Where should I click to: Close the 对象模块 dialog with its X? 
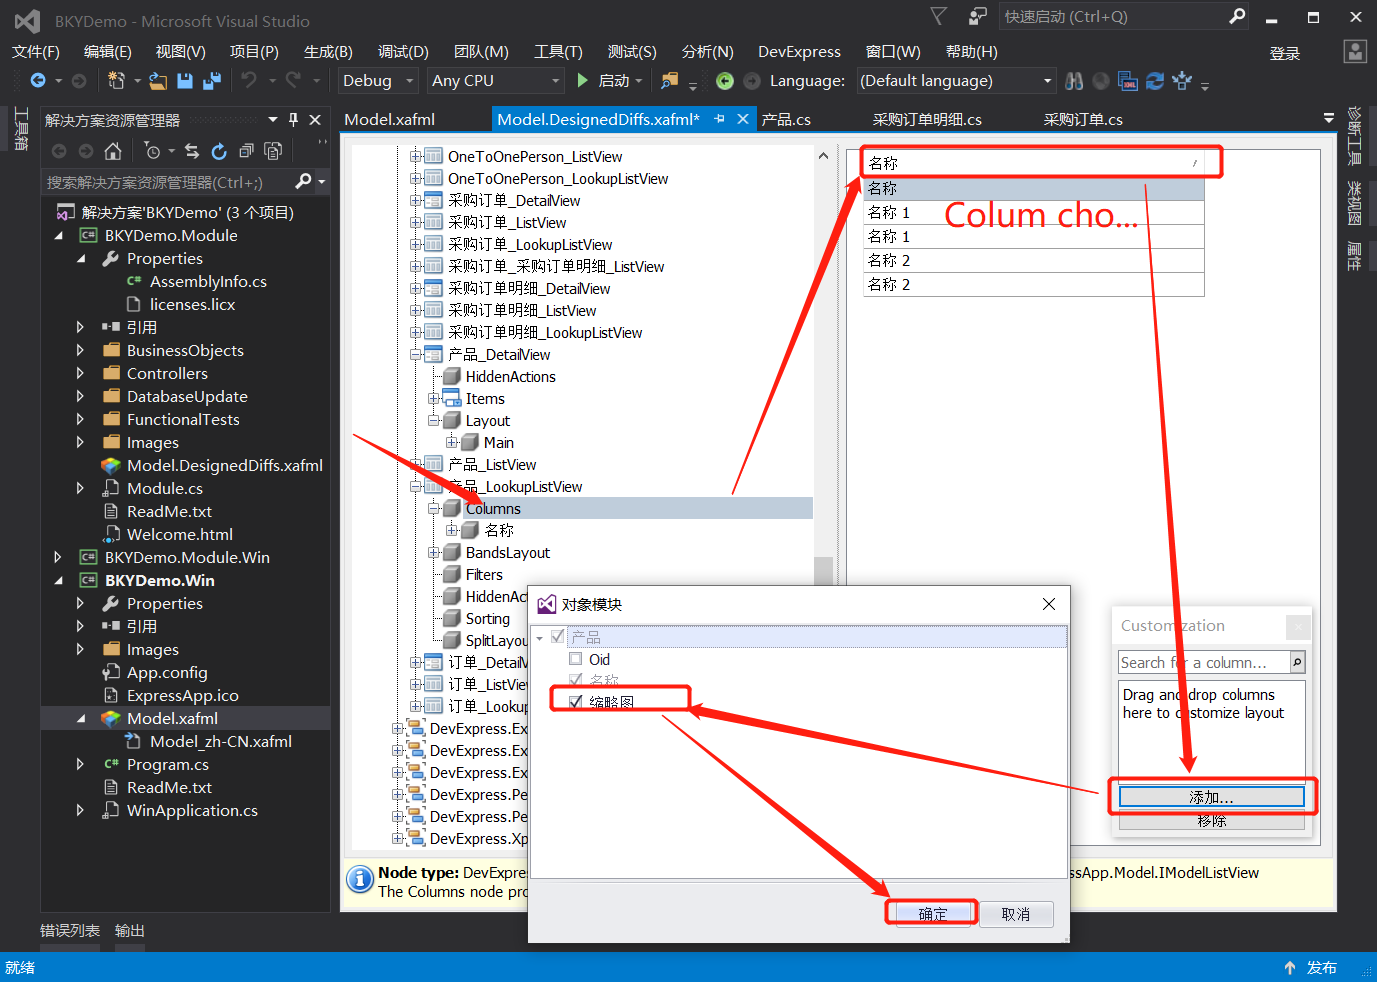1048,604
